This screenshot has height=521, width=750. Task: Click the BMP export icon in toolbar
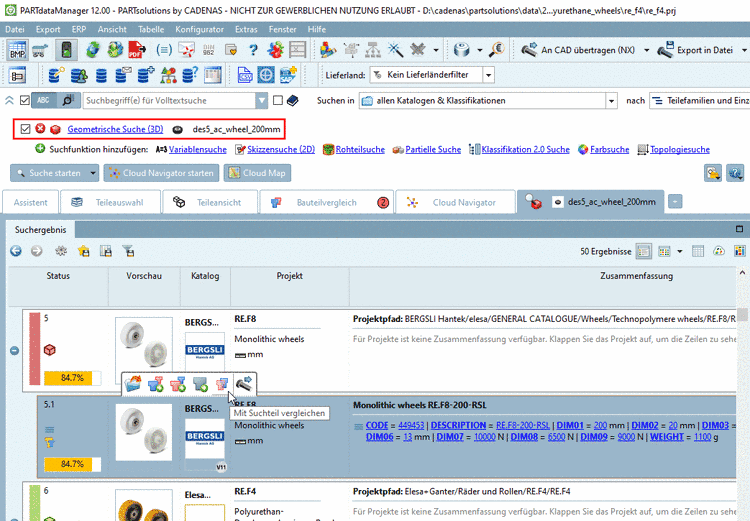coord(17,49)
